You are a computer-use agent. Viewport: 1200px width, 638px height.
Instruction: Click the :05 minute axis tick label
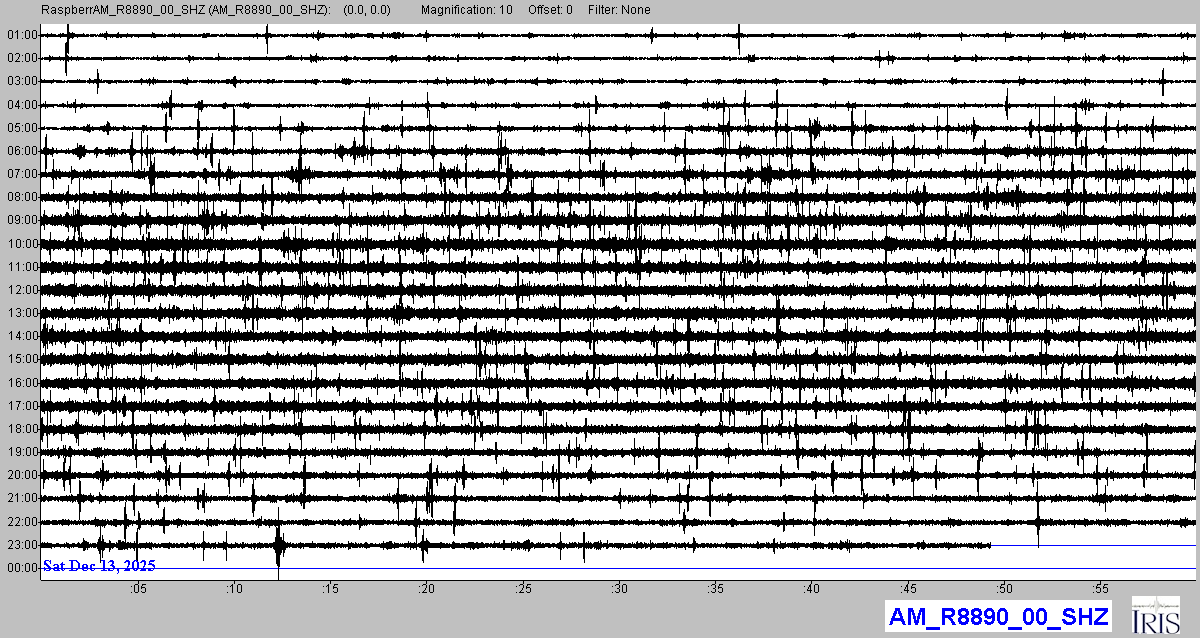138,588
